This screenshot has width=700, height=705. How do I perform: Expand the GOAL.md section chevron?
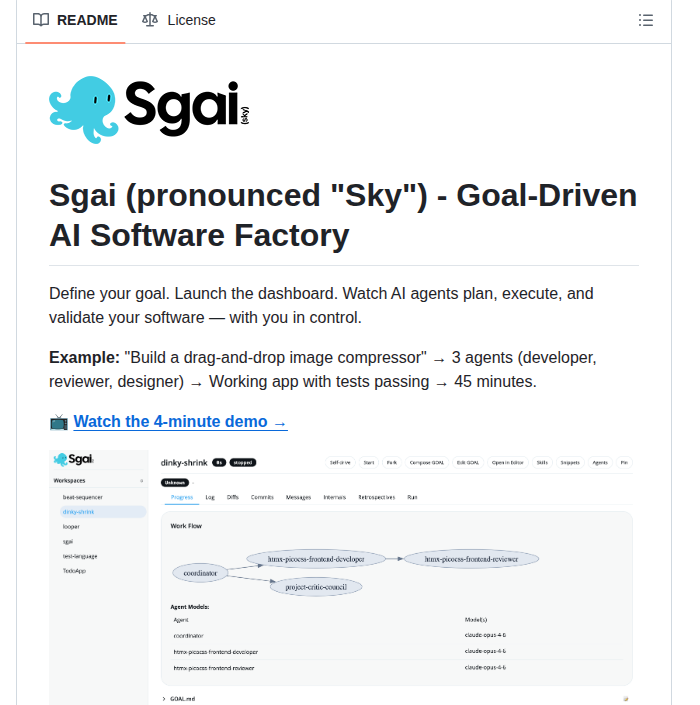coord(164,699)
